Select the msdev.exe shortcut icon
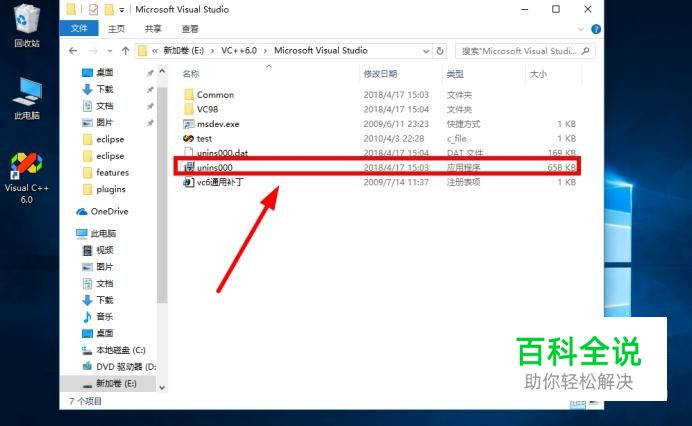 point(189,124)
